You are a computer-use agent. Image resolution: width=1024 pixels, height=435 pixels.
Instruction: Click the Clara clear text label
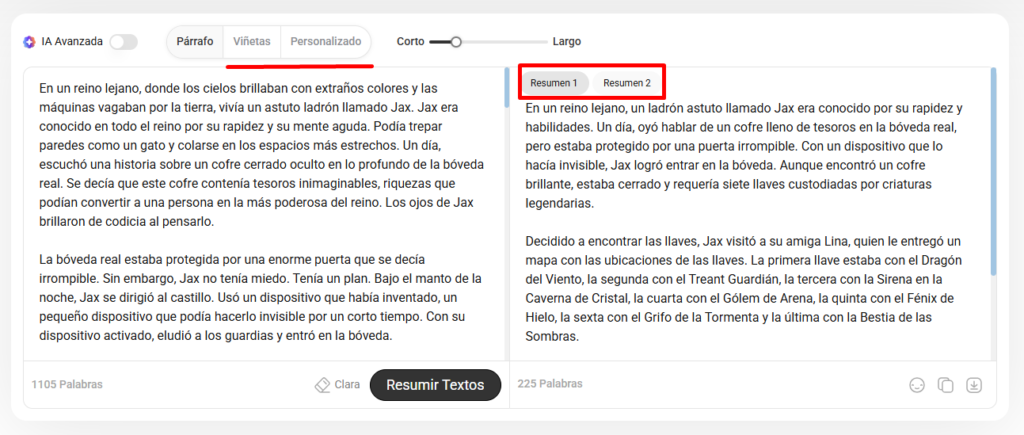click(347, 385)
